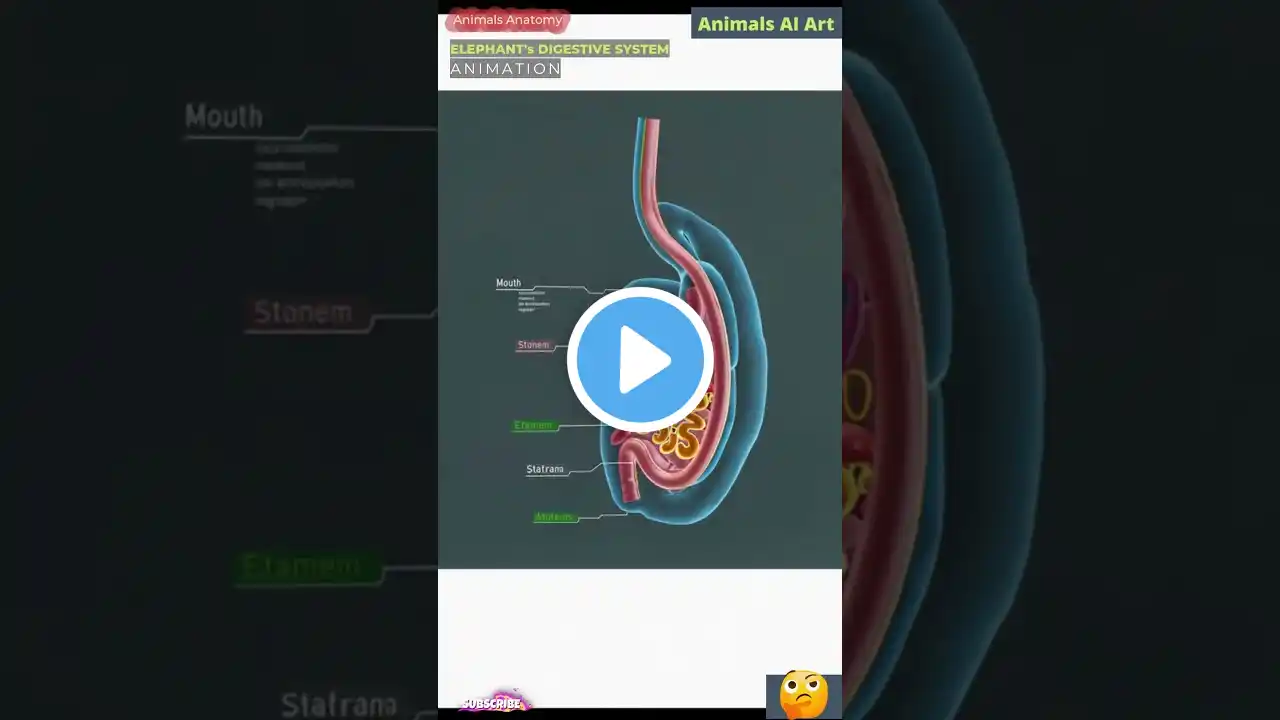Click the blurred Mouth text in background
Screen dimensions: 1280x720
tap(224, 117)
